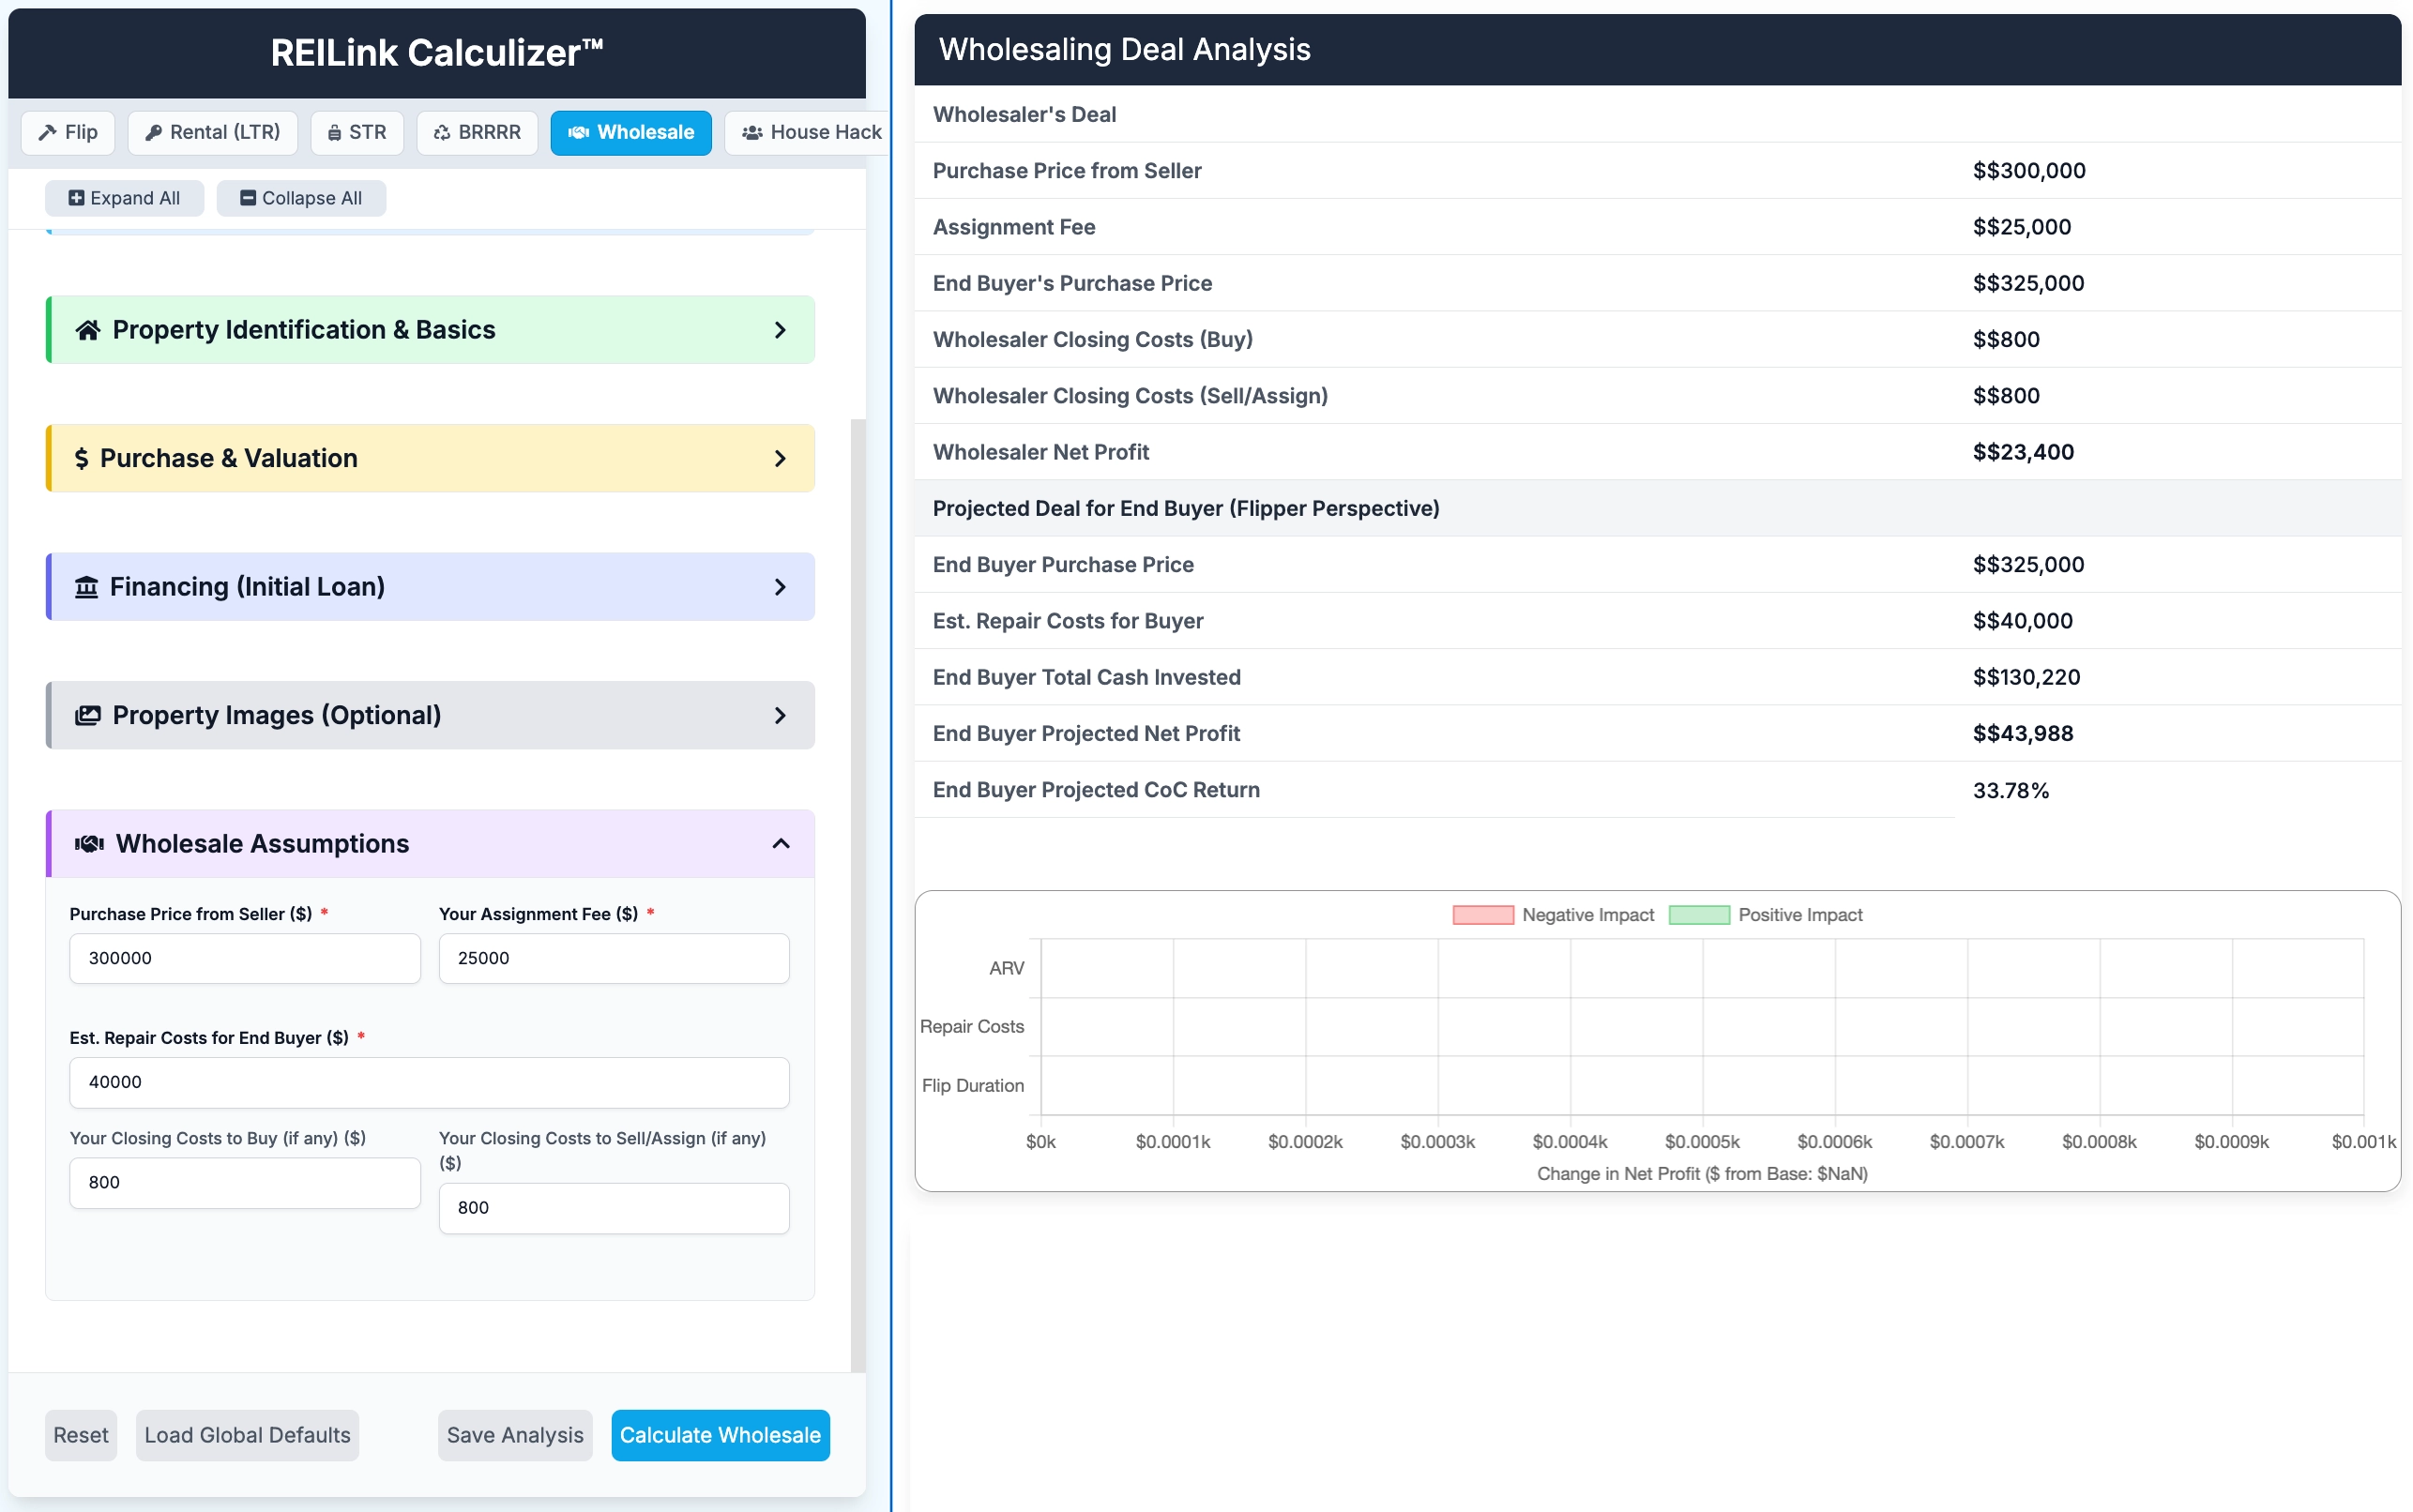Open the STR calculator tab

pyautogui.click(x=357, y=133)
